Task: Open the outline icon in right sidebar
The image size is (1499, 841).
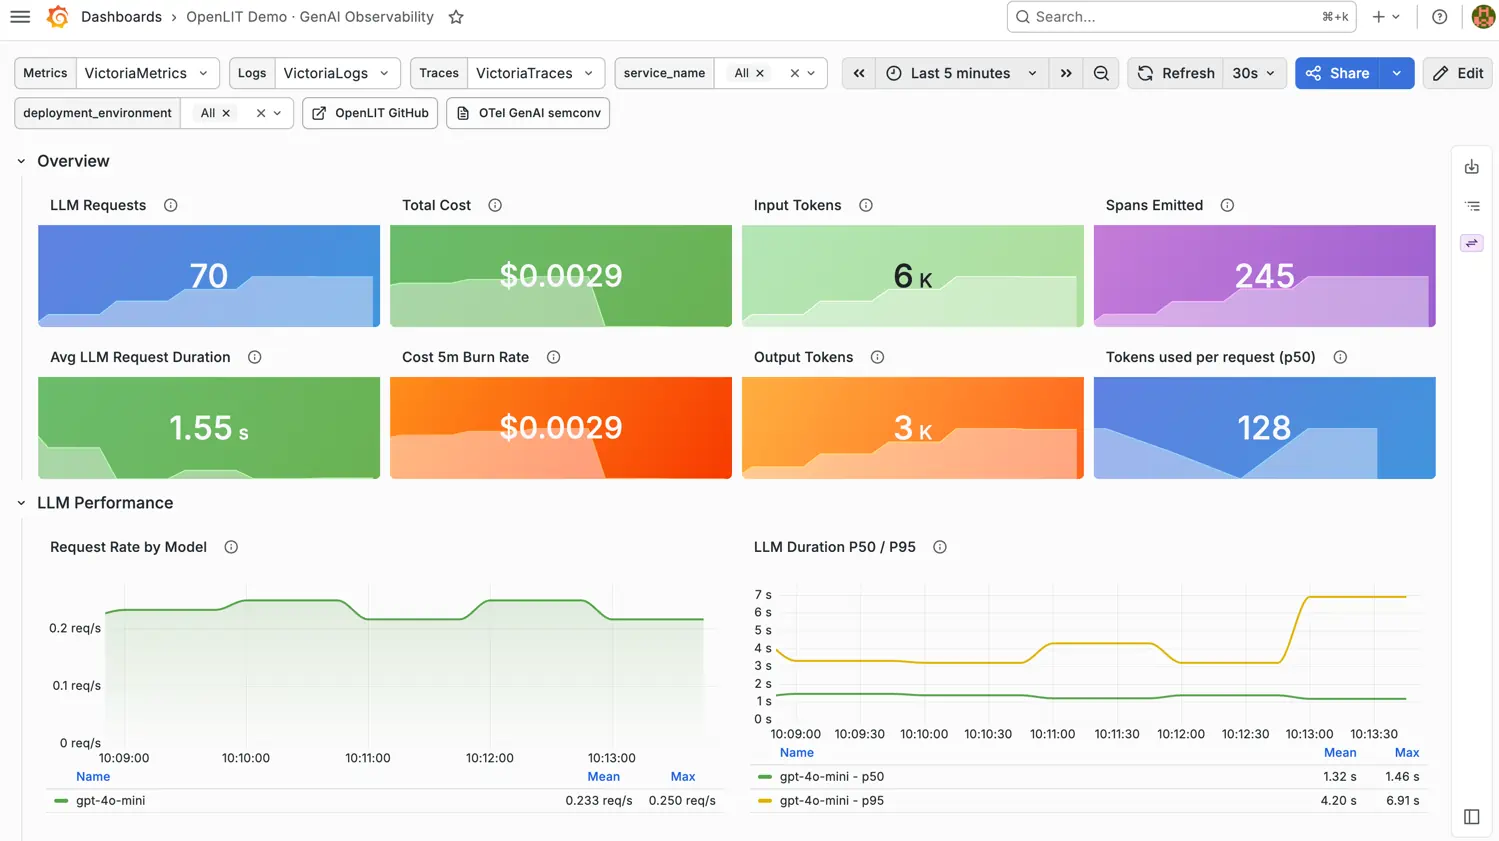Action: (x=1472, y=206)
